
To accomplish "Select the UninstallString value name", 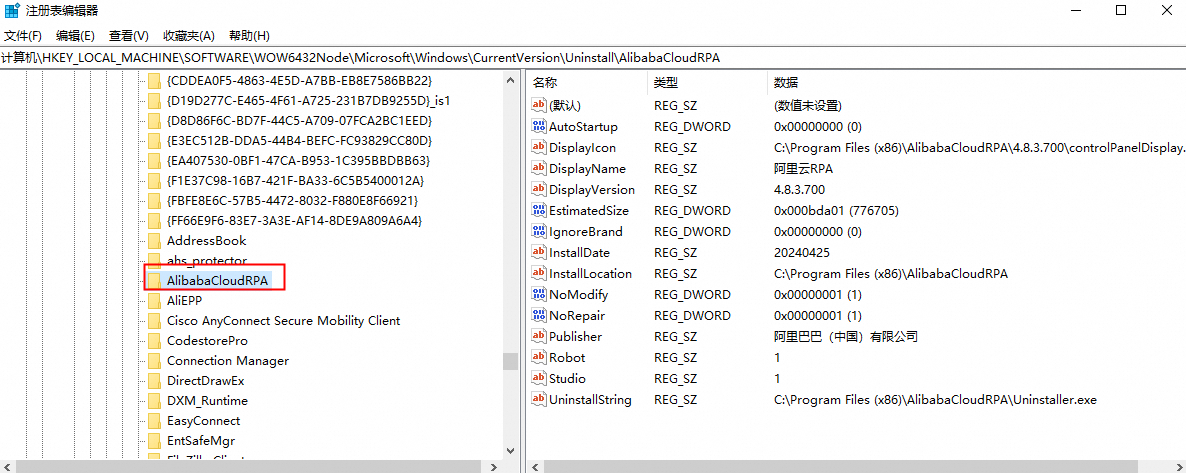I will (x=590, y=400).
